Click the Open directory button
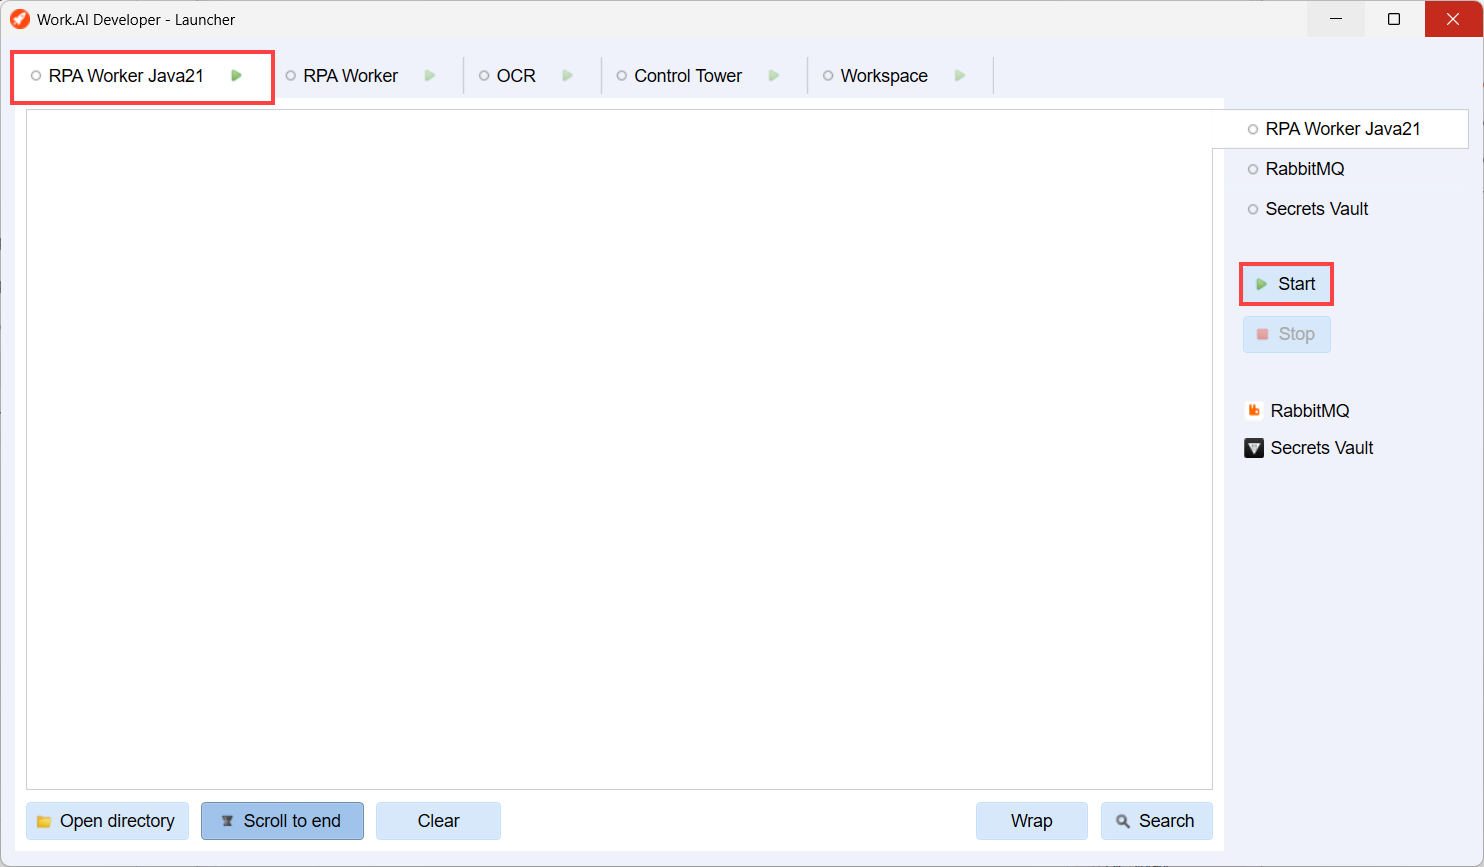 pyautogui.click(x=107, y=821)
